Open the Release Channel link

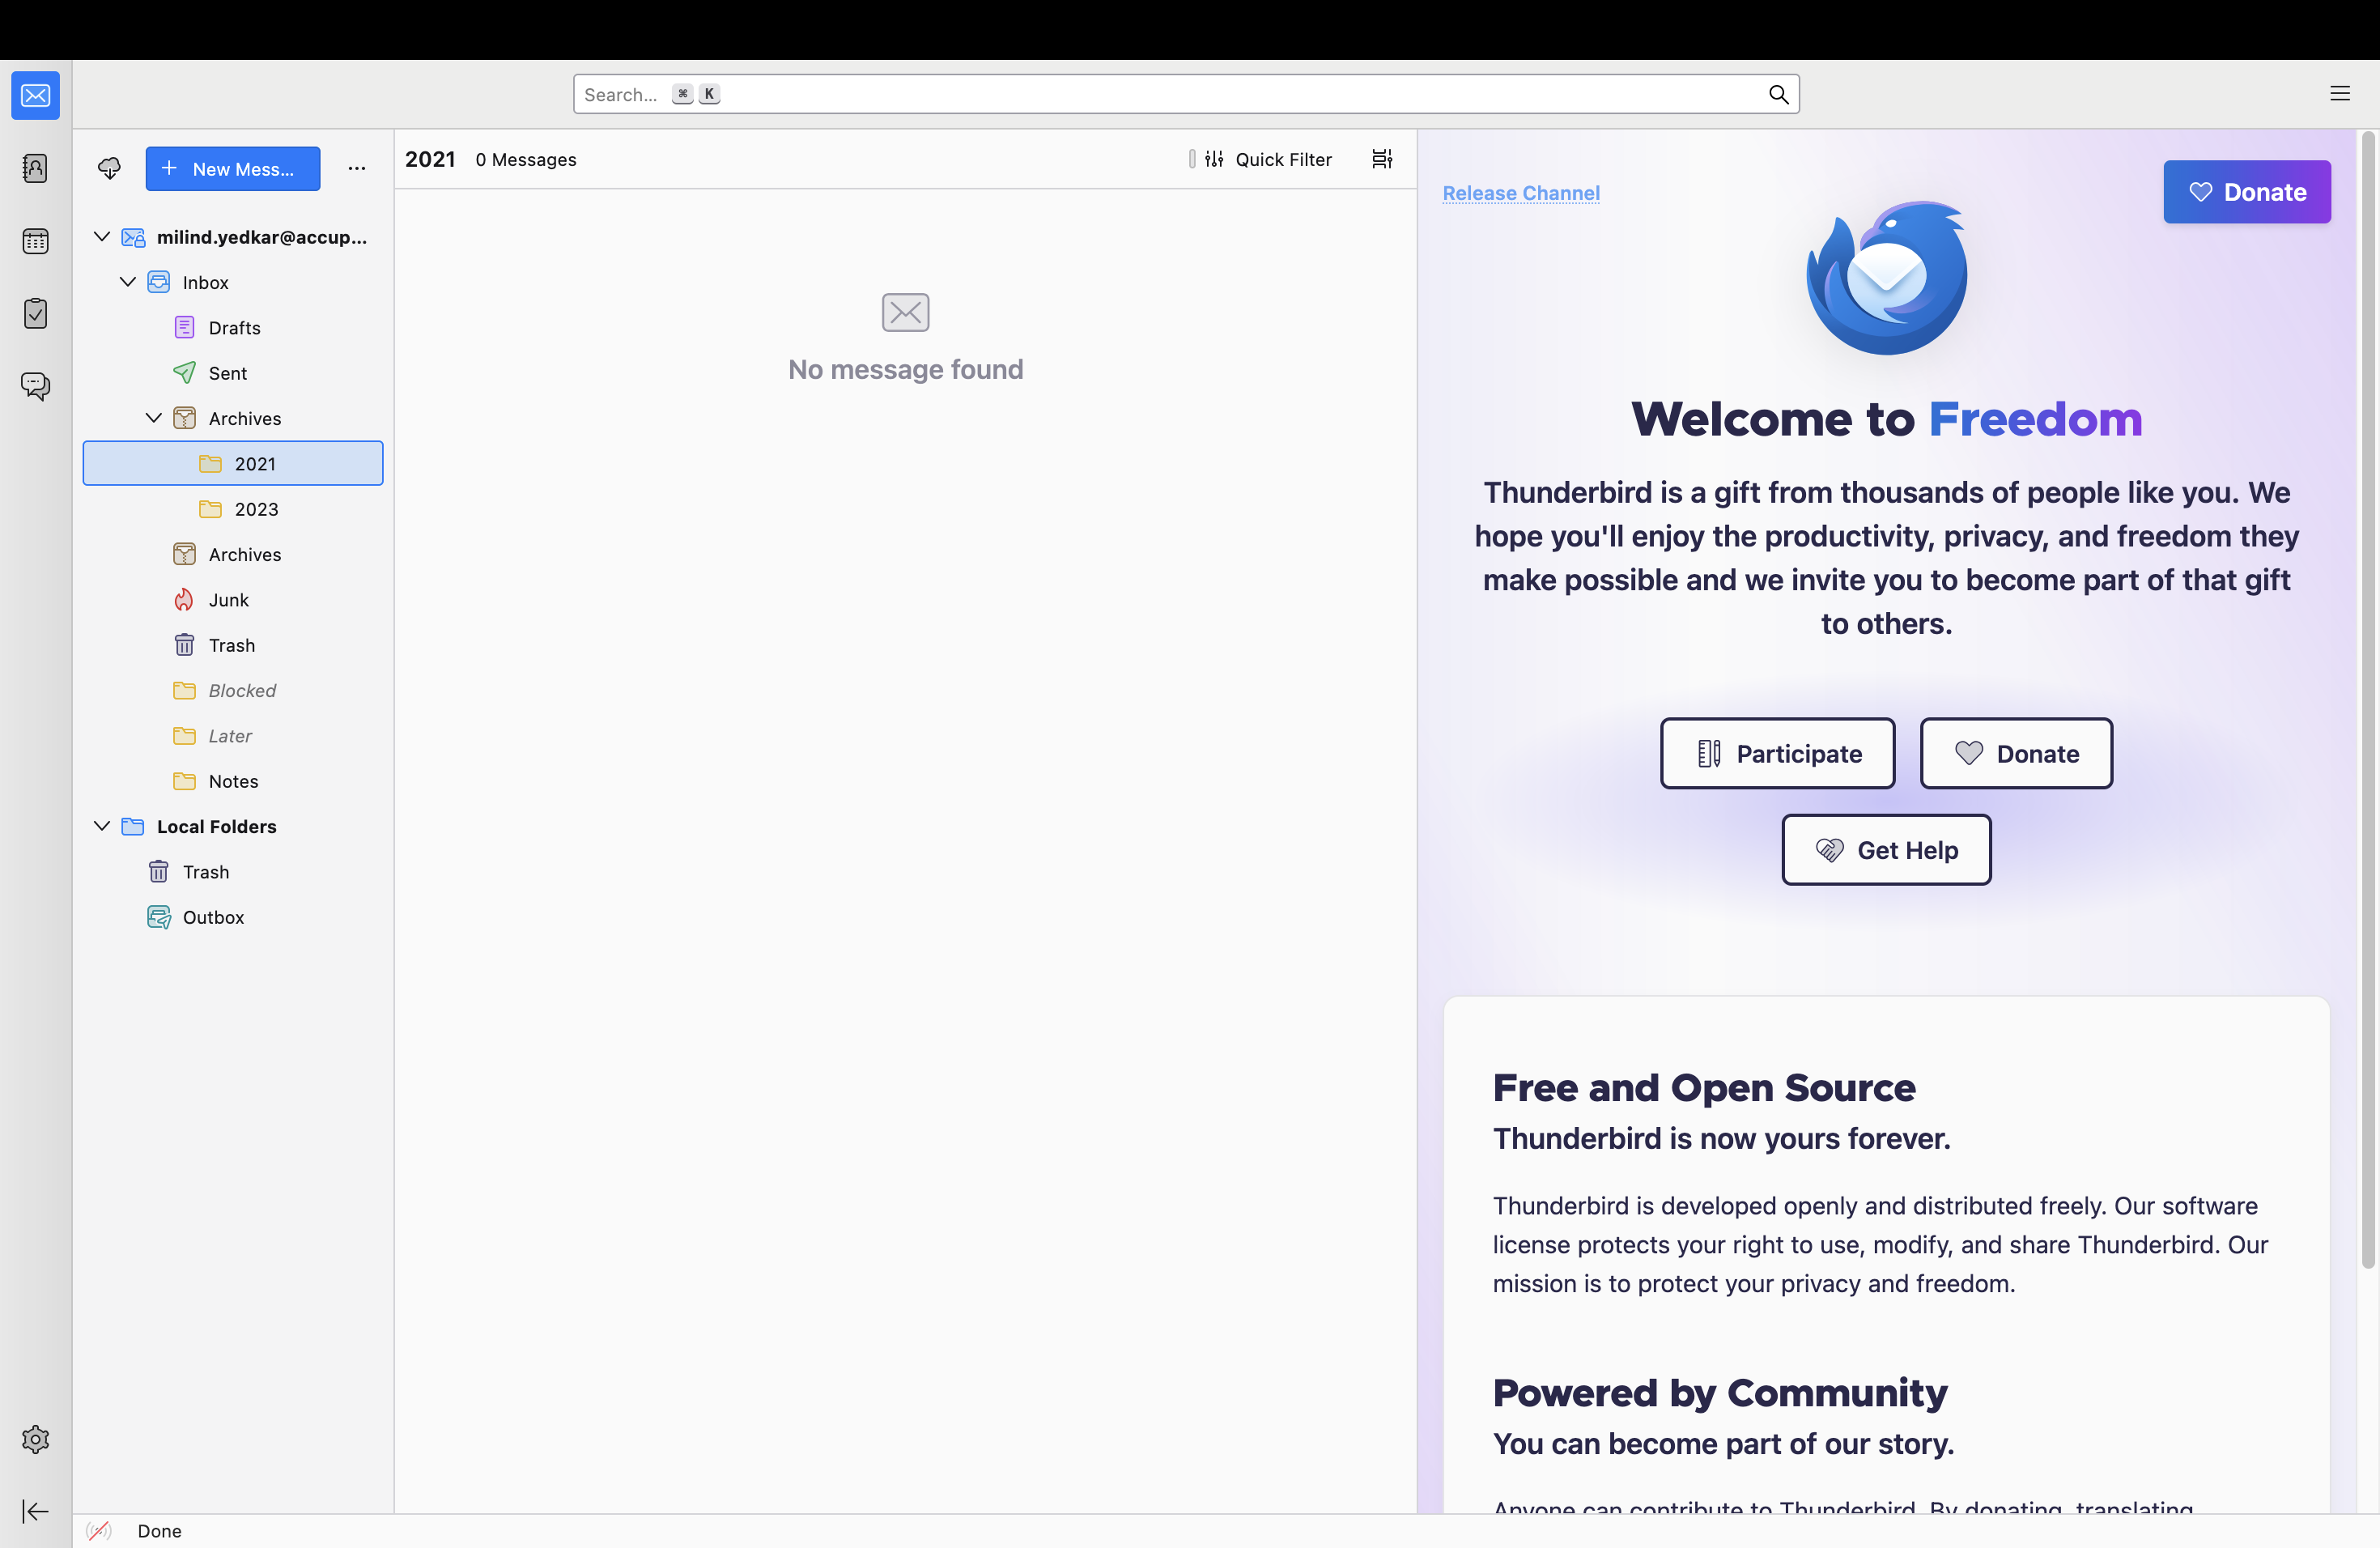coord(1520,193)
